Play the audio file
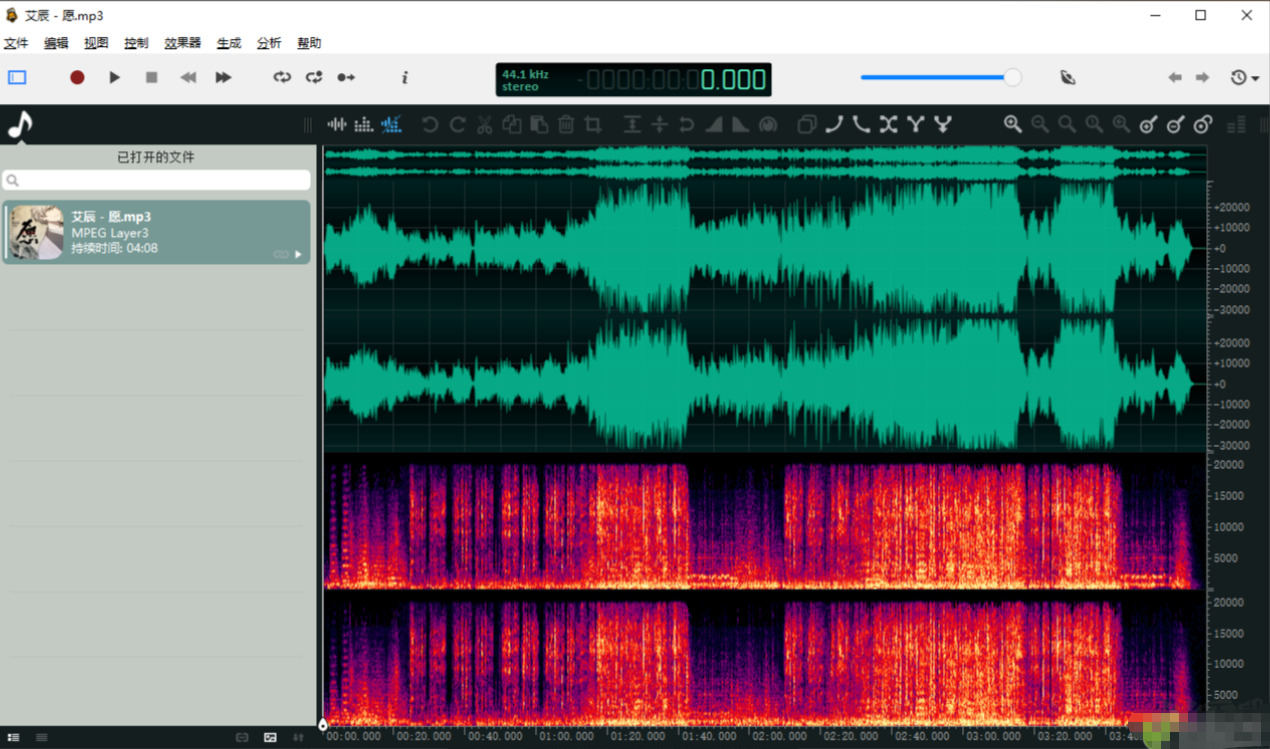1270x749 pixels. (x=114, y=77)
